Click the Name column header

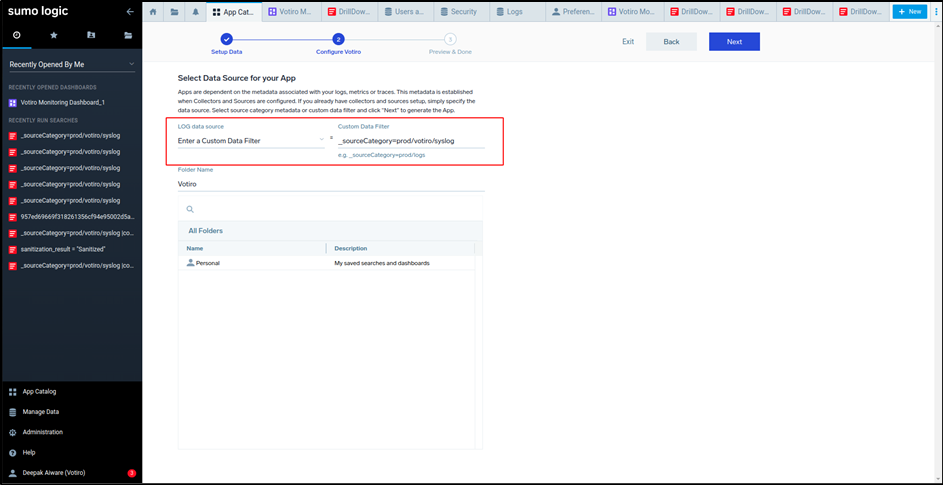click(x=194, y=249)
